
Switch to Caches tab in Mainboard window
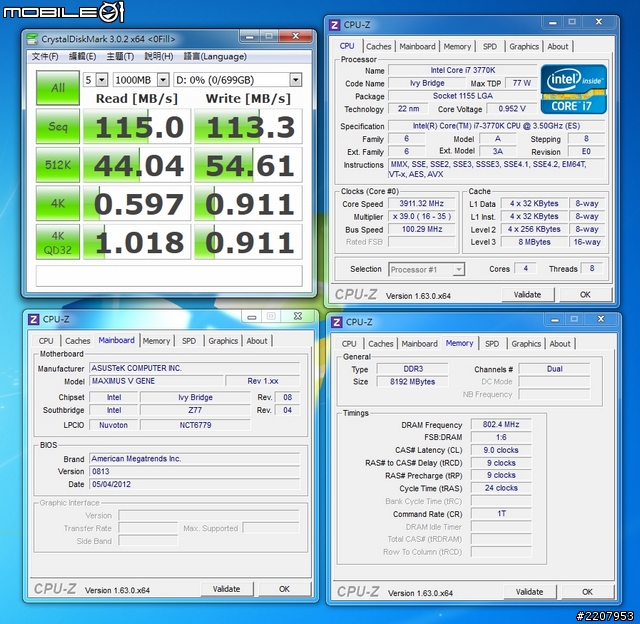78,341
